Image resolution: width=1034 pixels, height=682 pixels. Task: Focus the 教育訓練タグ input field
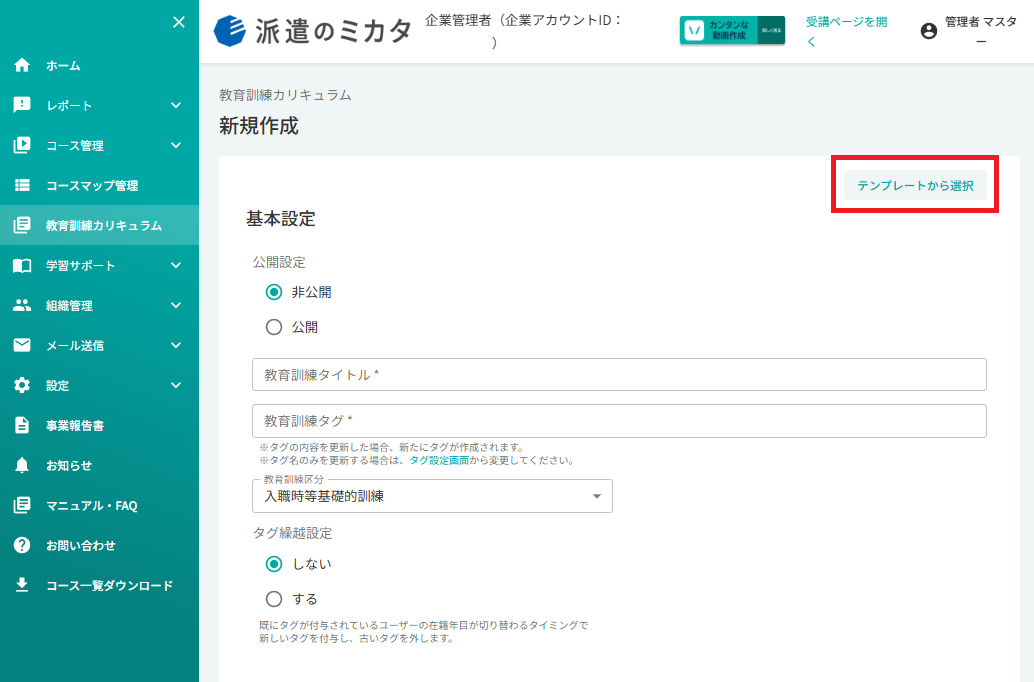click(619, 421)
